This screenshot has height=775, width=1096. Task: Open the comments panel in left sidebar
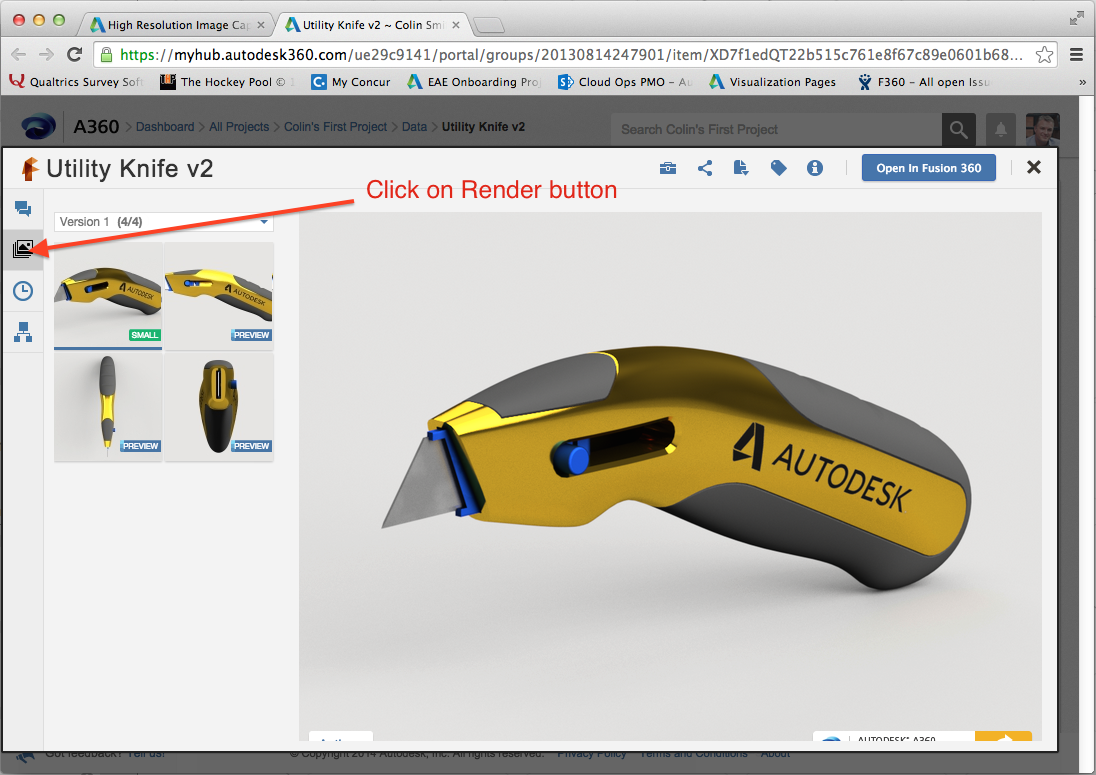23,209
